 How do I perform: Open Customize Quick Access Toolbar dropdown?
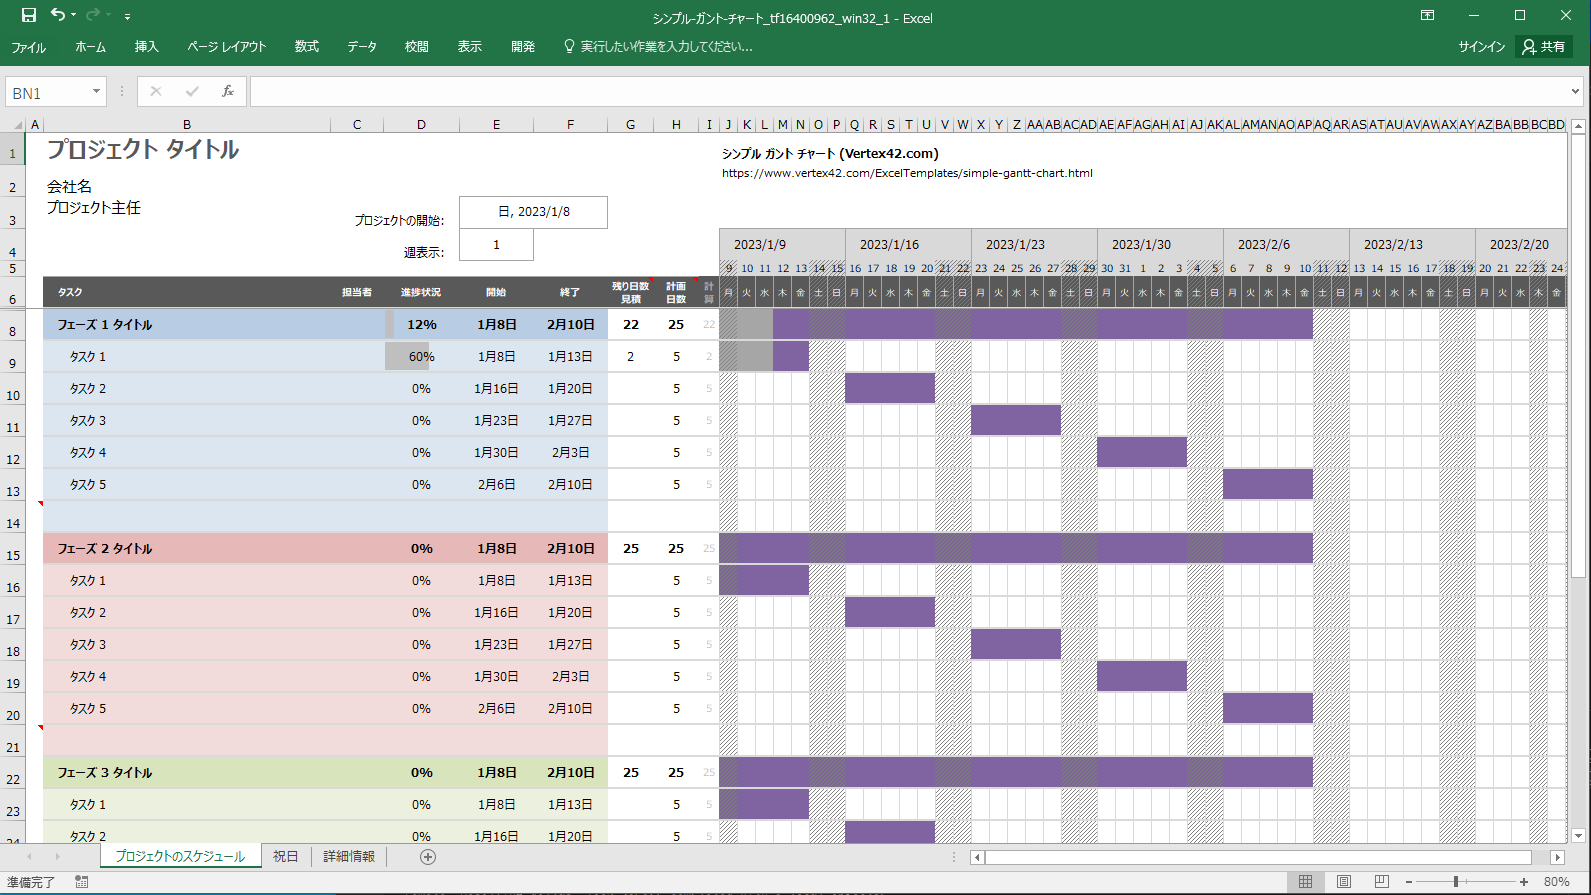[x=127, y=17]
